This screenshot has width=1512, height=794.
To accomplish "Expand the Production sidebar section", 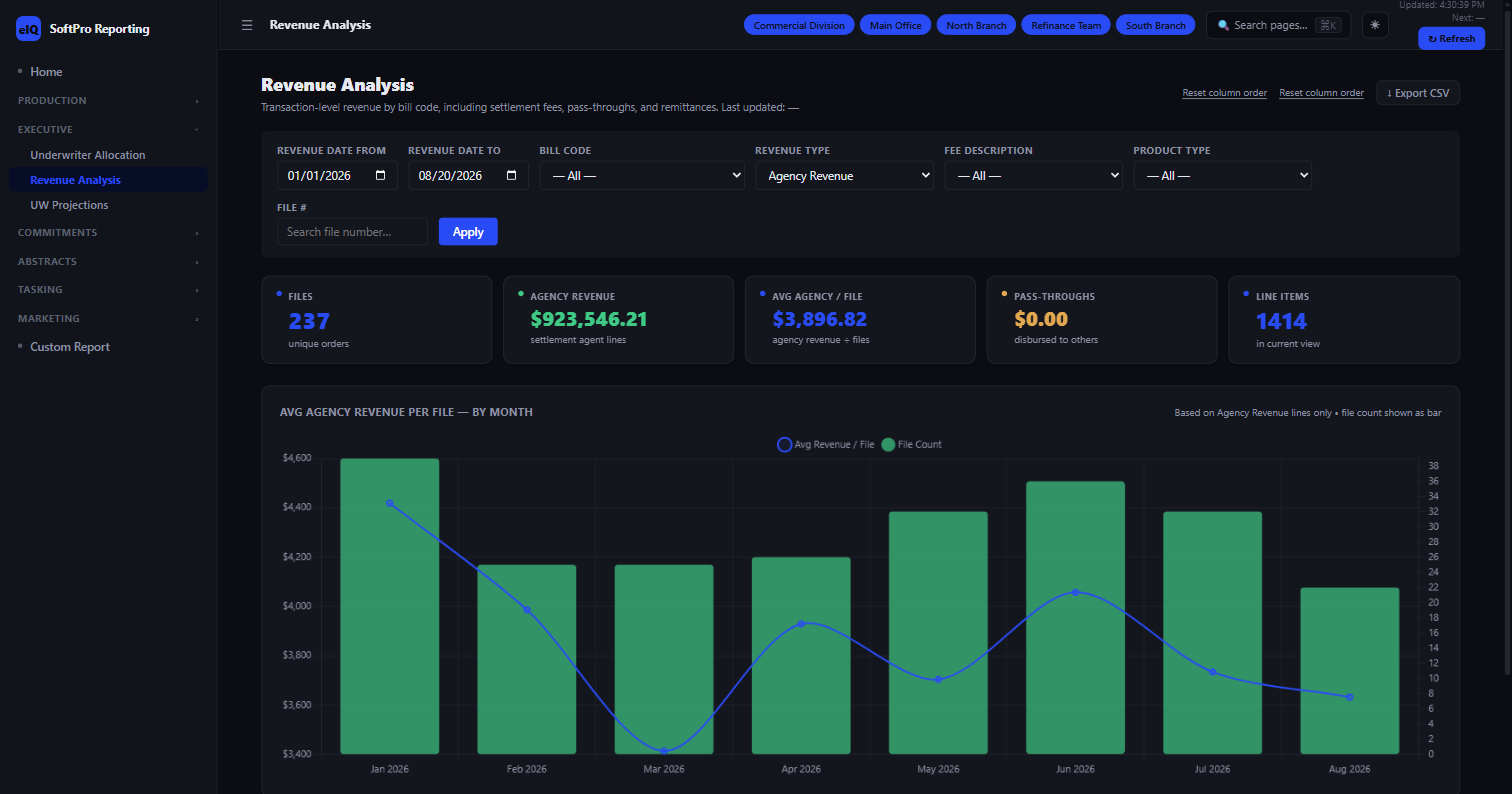I will (x=108, y=101).
